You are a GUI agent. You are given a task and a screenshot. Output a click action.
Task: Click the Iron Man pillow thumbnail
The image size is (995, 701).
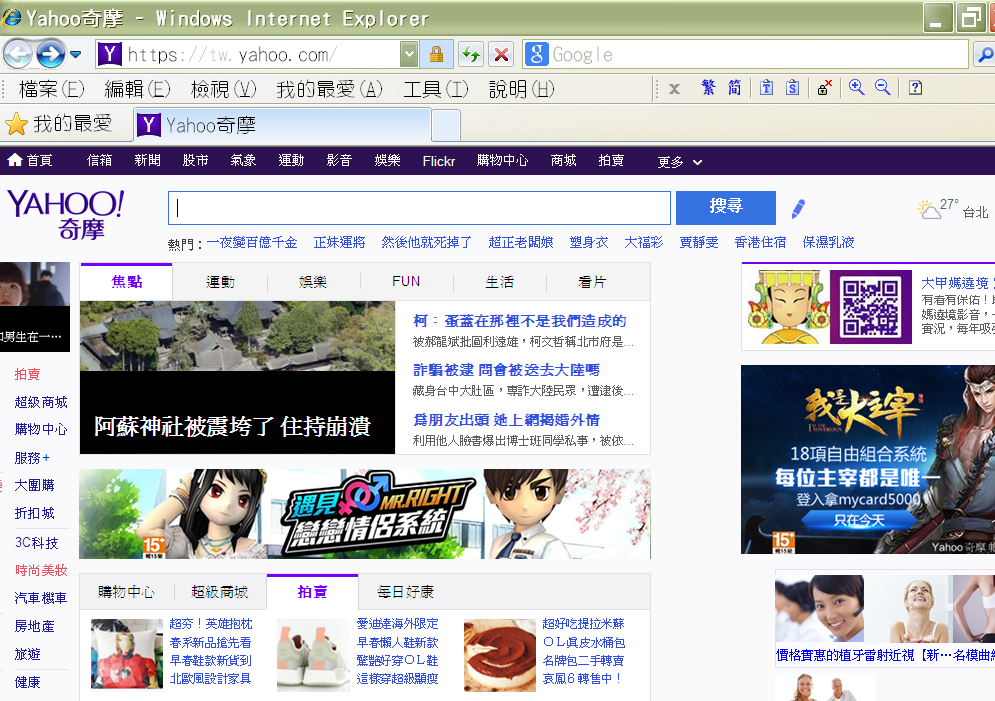tap(127, 653)
